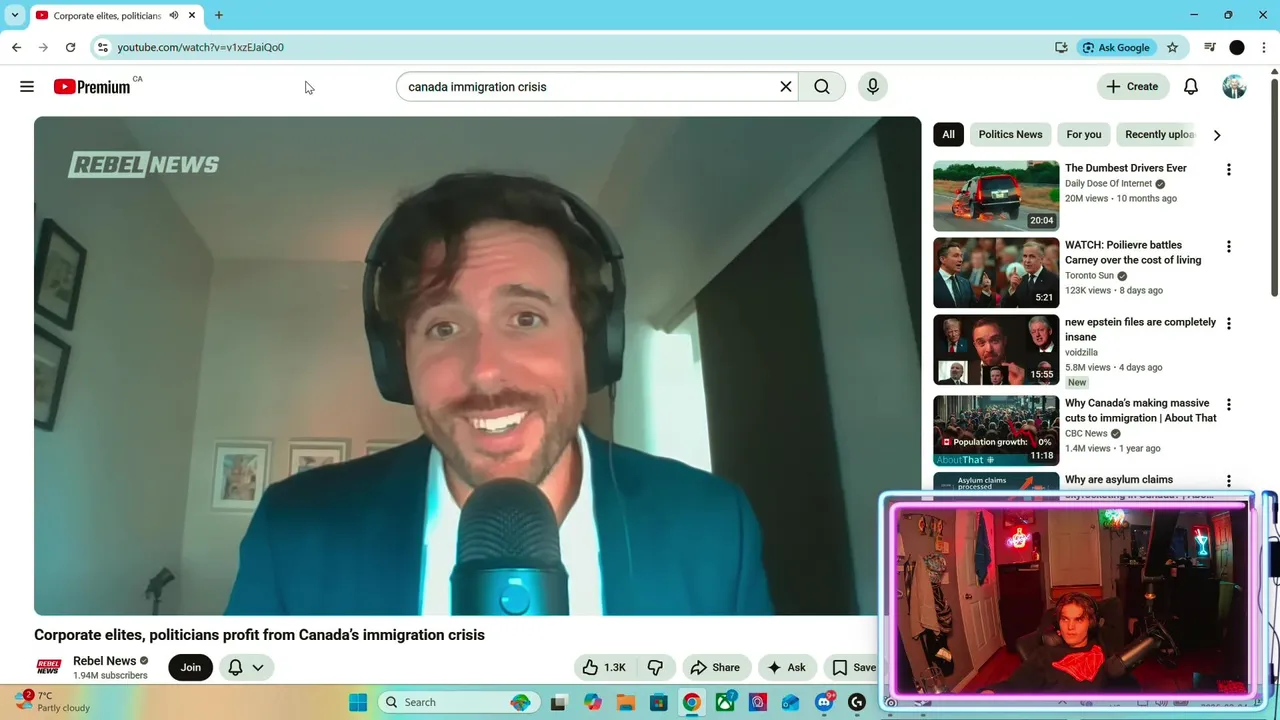Open the Windows Start menu
The image size is (1280, 720).
click(358, 702)
